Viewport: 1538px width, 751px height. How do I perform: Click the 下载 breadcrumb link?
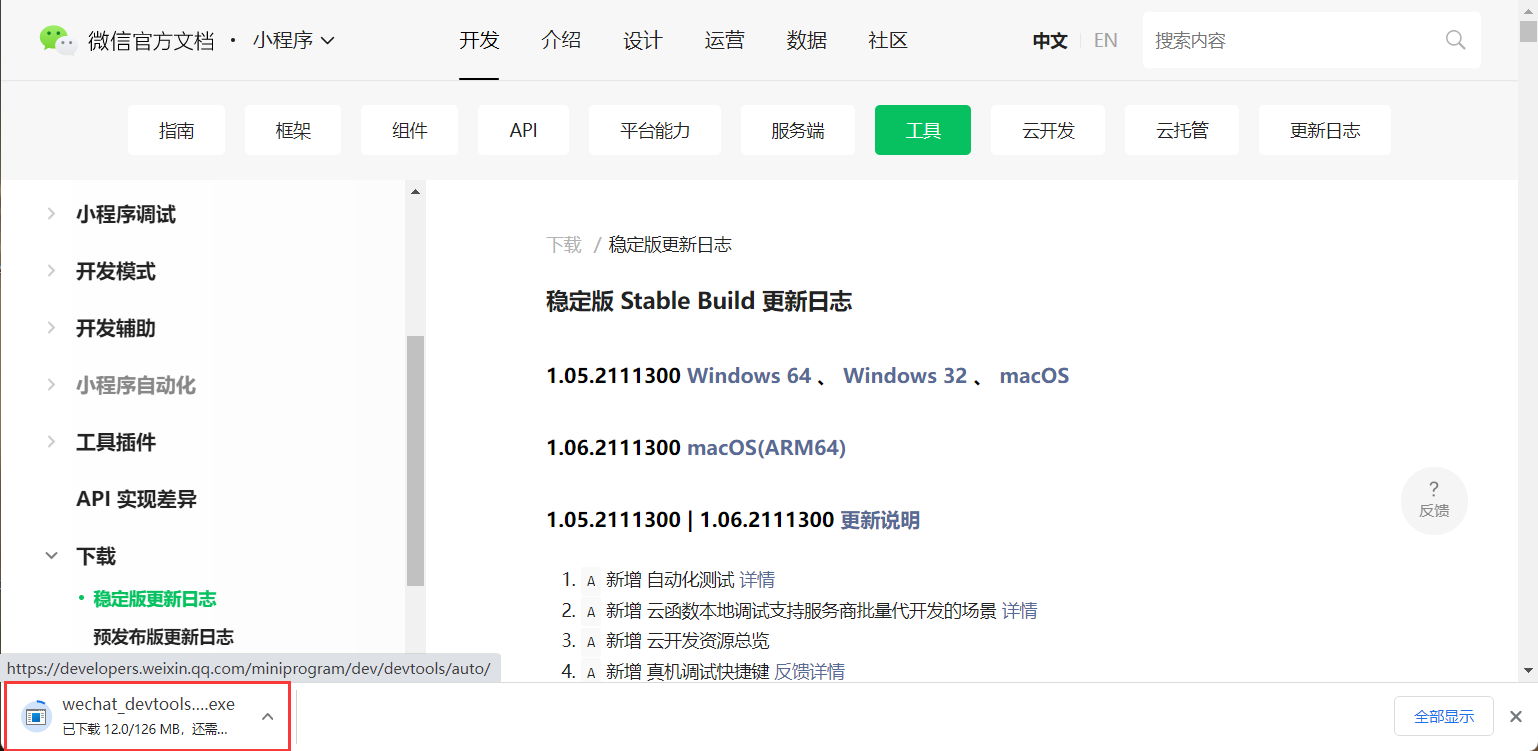[x=564, y=245]
